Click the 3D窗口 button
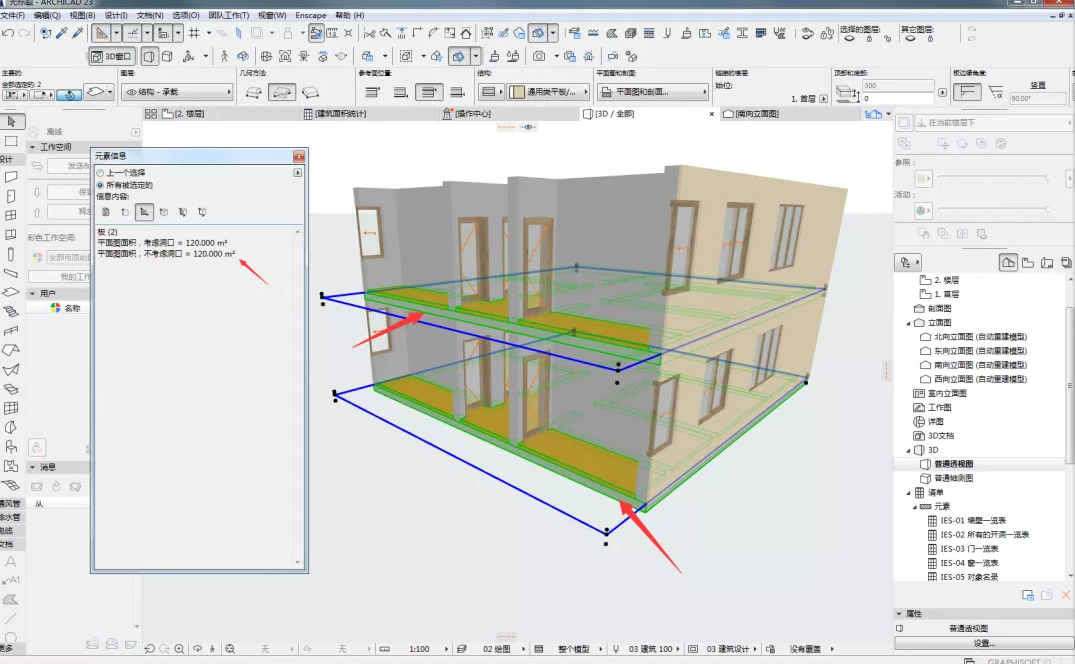1075x664 pixels. tap(112, 56)
